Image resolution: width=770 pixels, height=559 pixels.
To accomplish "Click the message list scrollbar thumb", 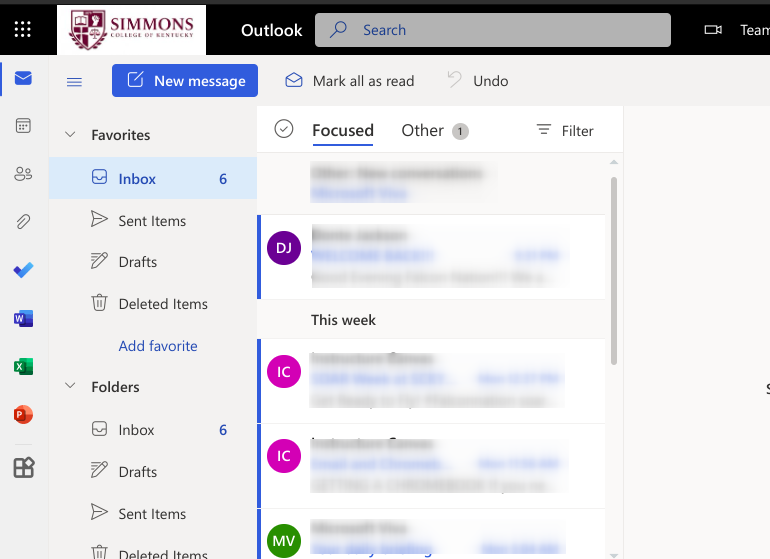I will tap(614, 271).
